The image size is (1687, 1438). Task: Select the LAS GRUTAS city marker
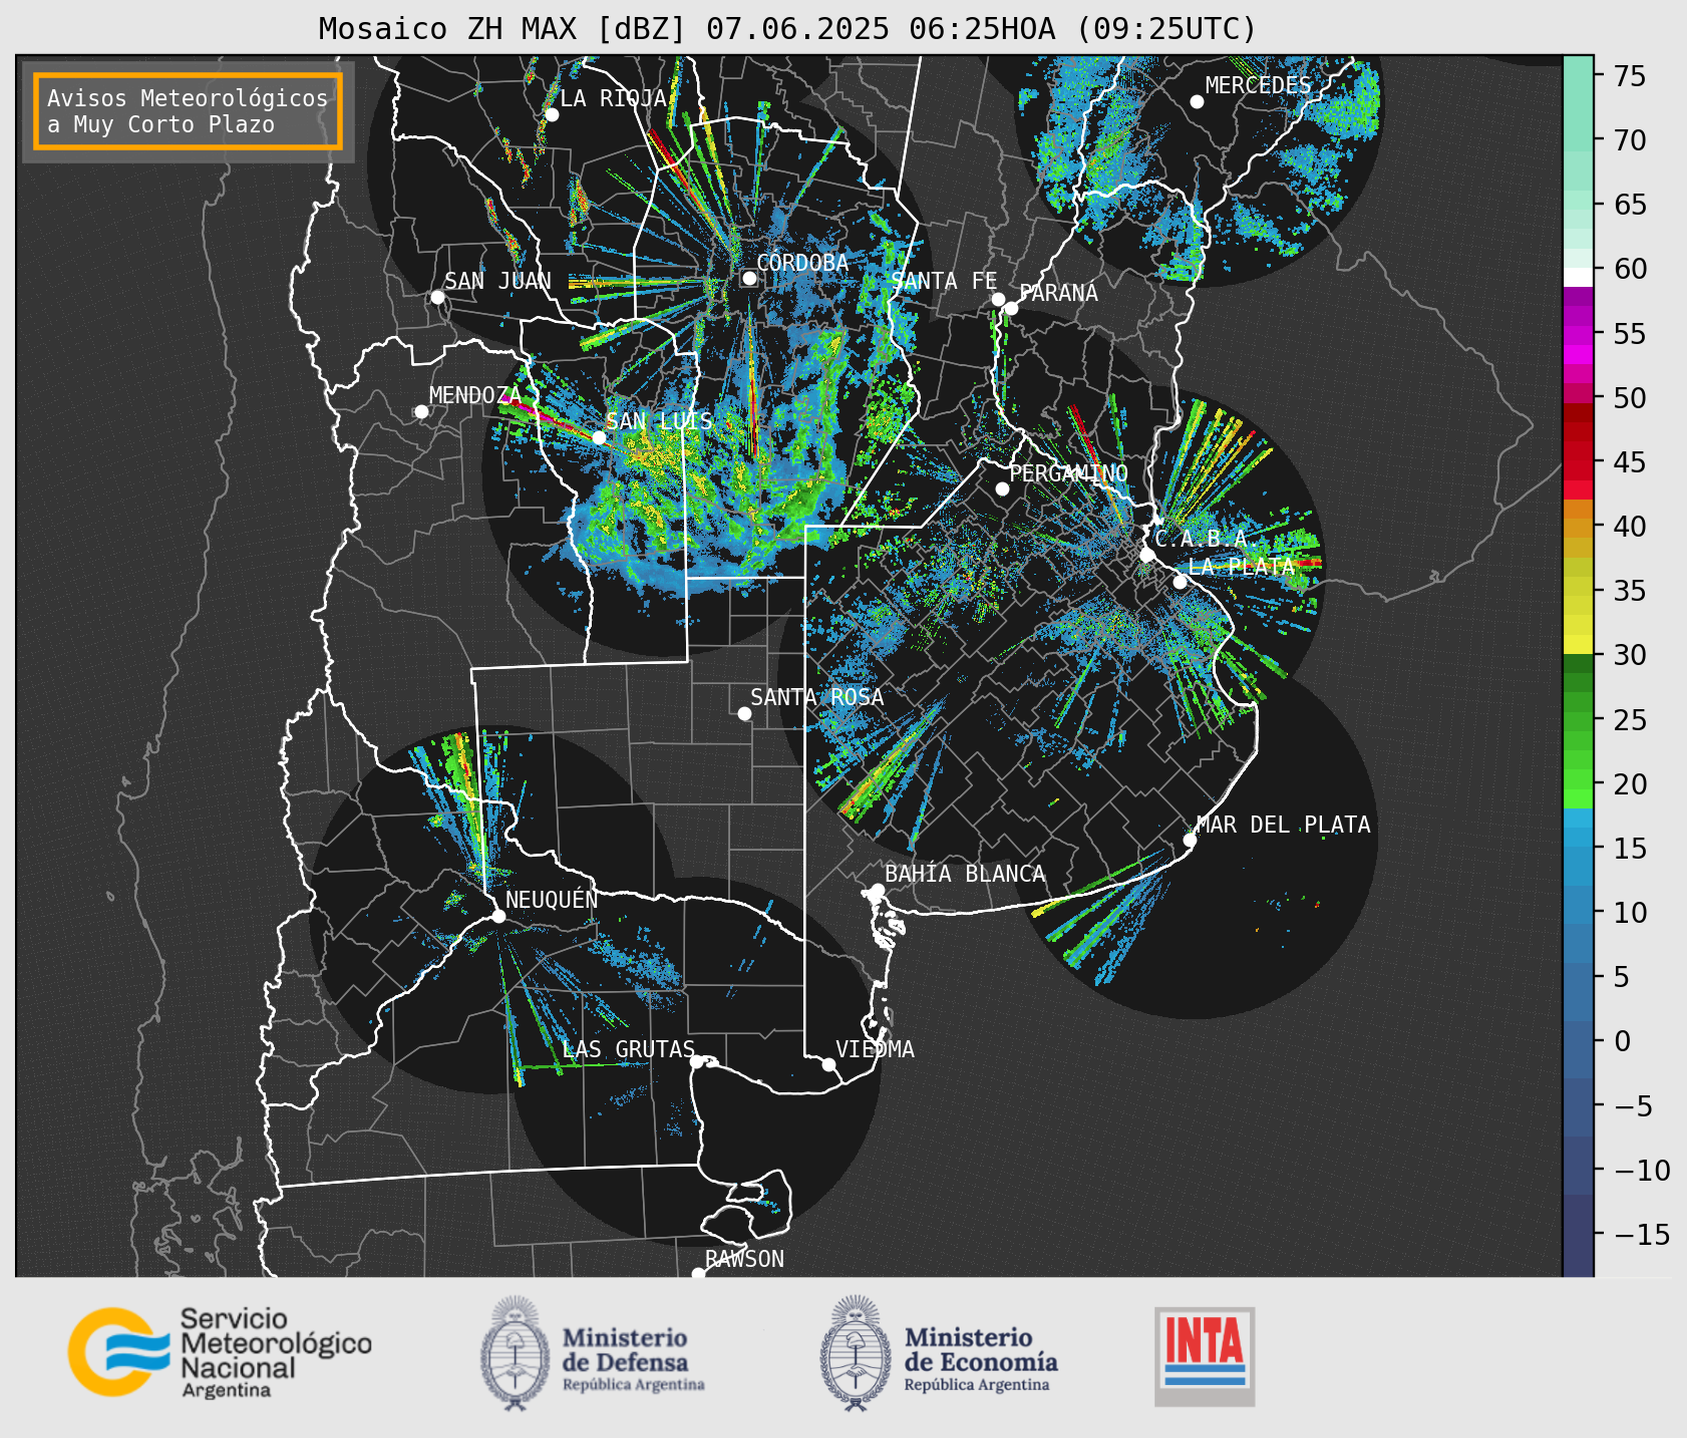click(x=697, y=1061)
